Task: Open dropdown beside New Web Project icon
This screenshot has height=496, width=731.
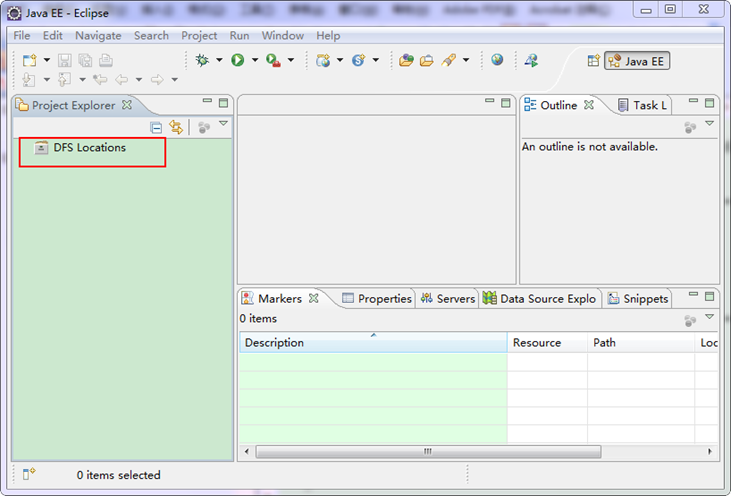Action: (x=340, y=60)
